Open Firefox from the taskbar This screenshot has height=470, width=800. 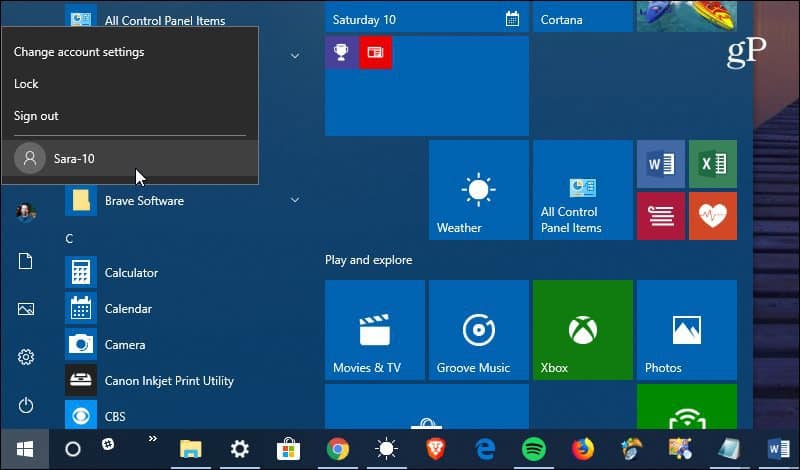[x=582, y=449]
